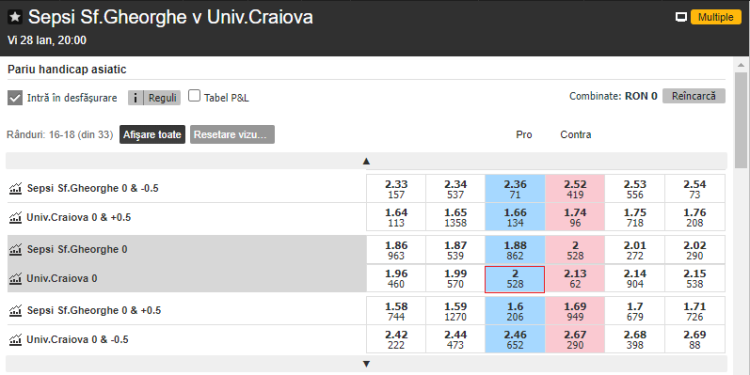
Task: Open the live video monitor icon
Action: click(681, 18)
